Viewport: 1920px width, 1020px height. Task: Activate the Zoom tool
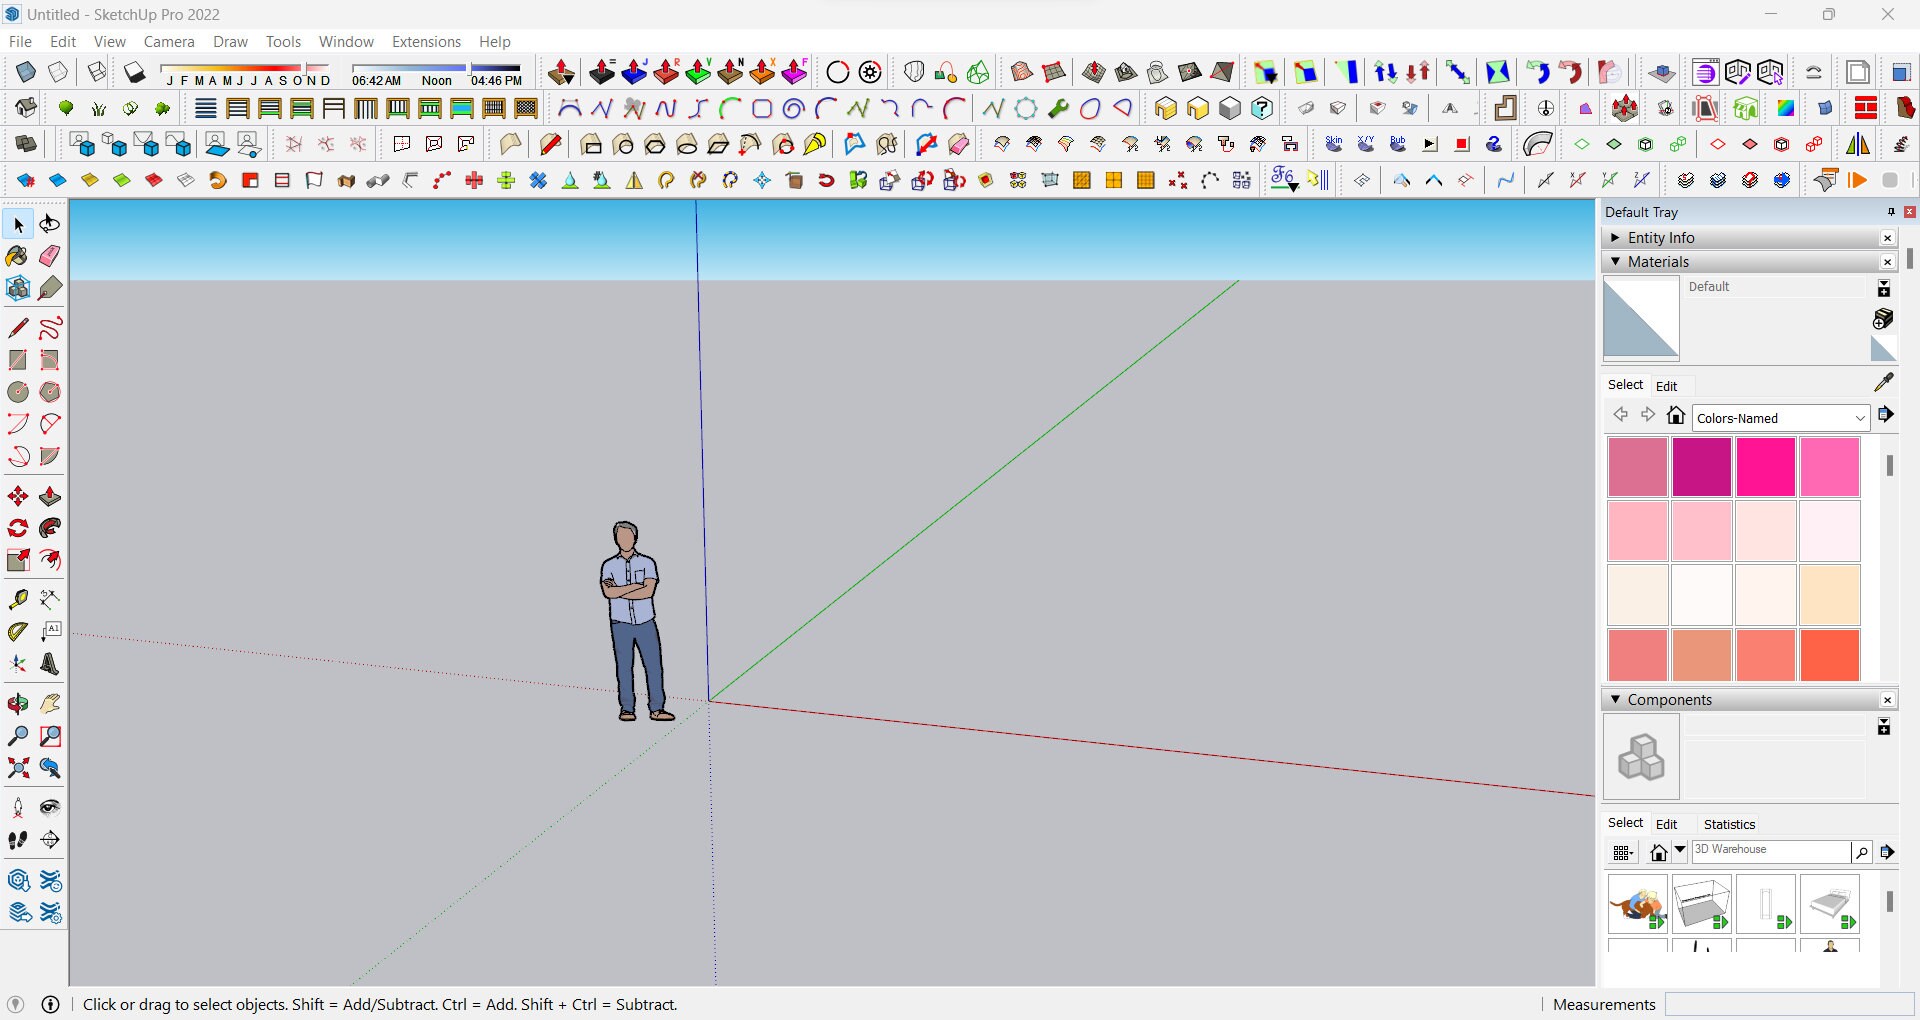click(17, 736)
